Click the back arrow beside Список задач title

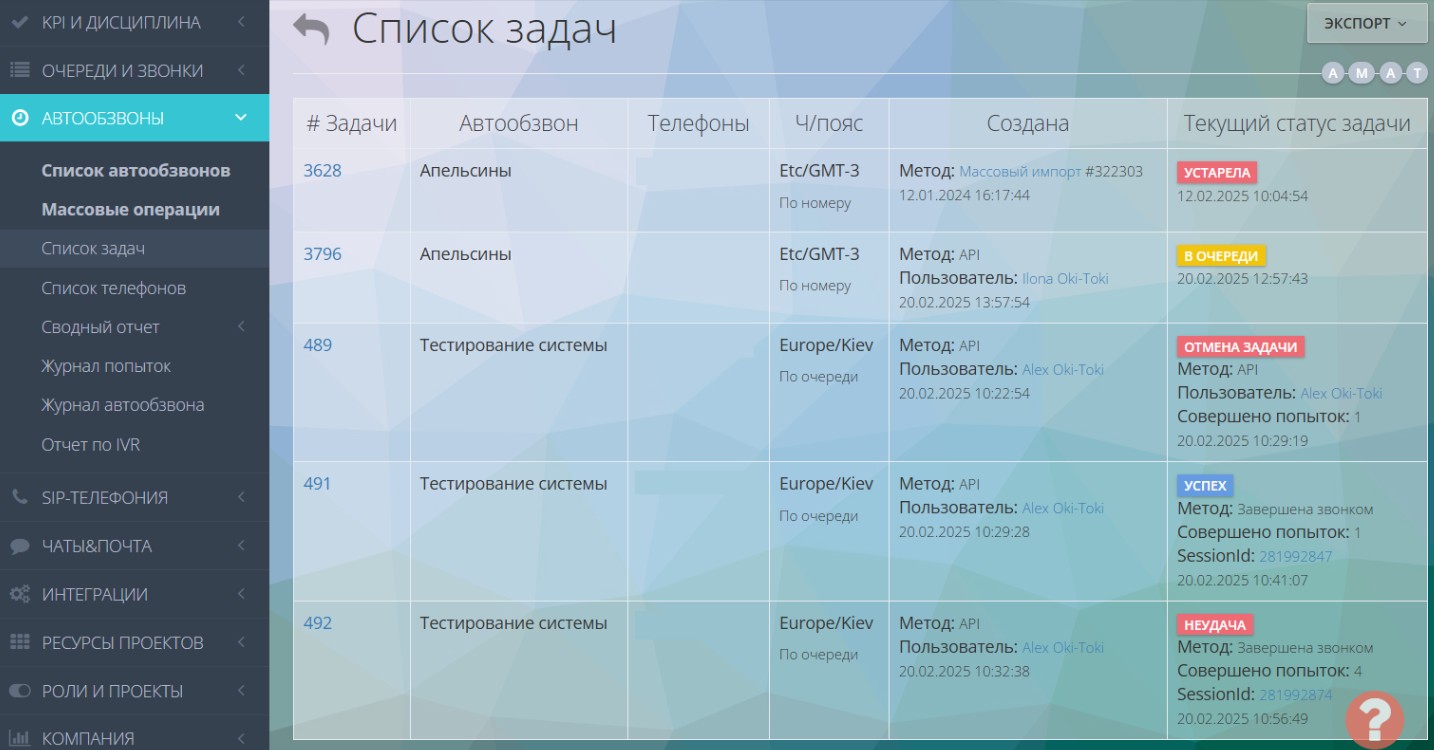pyautogui.click(x=311, y=29)
